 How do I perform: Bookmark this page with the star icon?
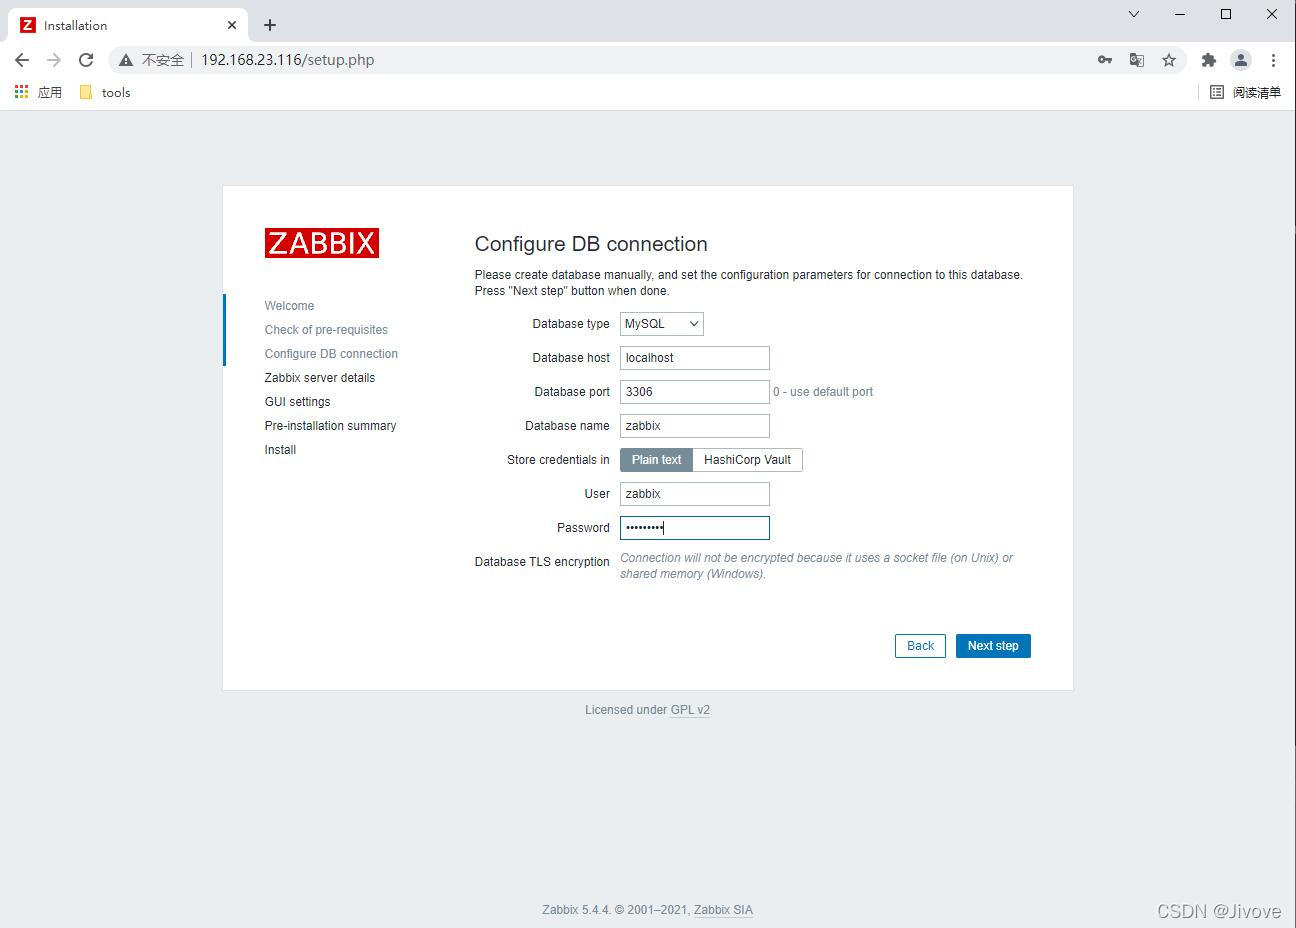(1169, 60)
